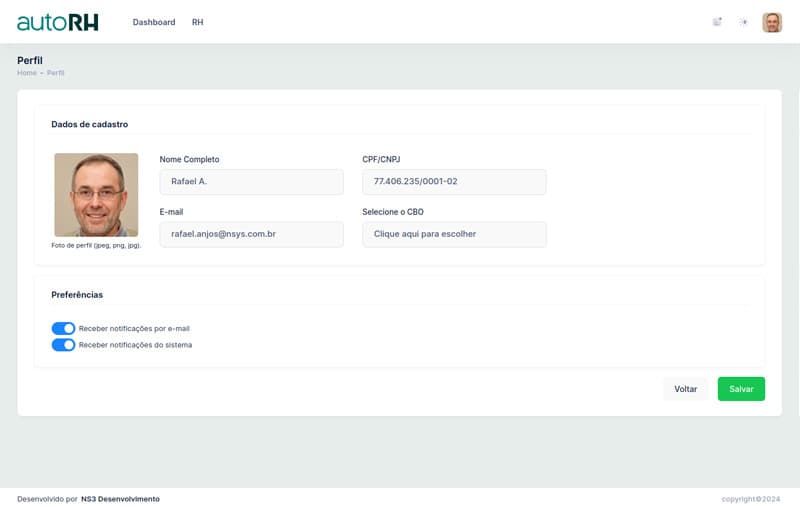Click 'Foto de perfil (jpeg, png, jpg)' caption
The width and height of the screenshot is (800, 508).
click(x=96, y=245)
